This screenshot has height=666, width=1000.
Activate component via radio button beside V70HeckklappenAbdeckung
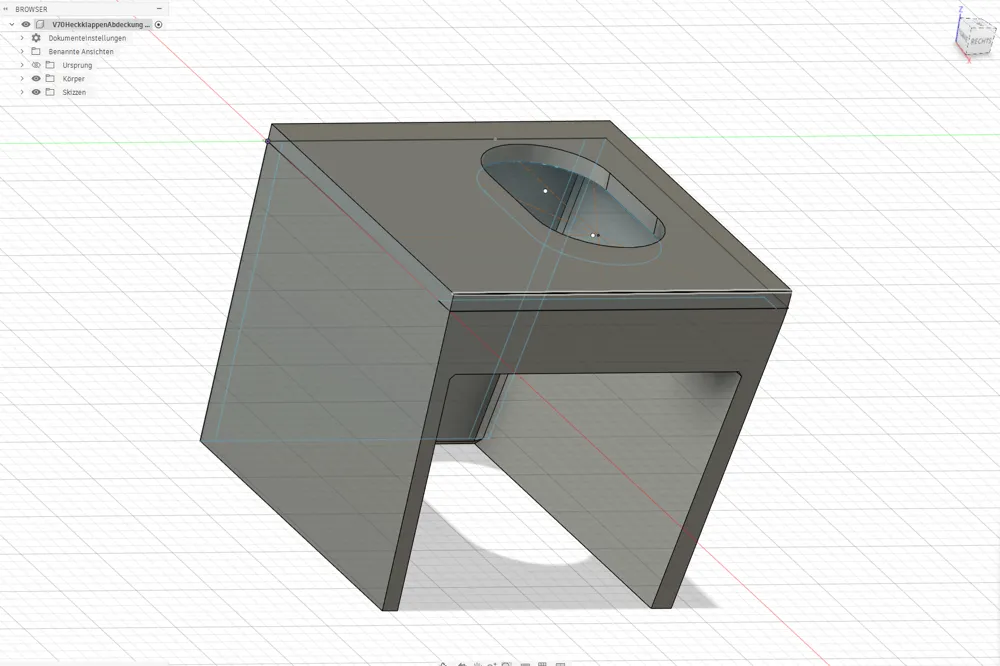(159, 24)
